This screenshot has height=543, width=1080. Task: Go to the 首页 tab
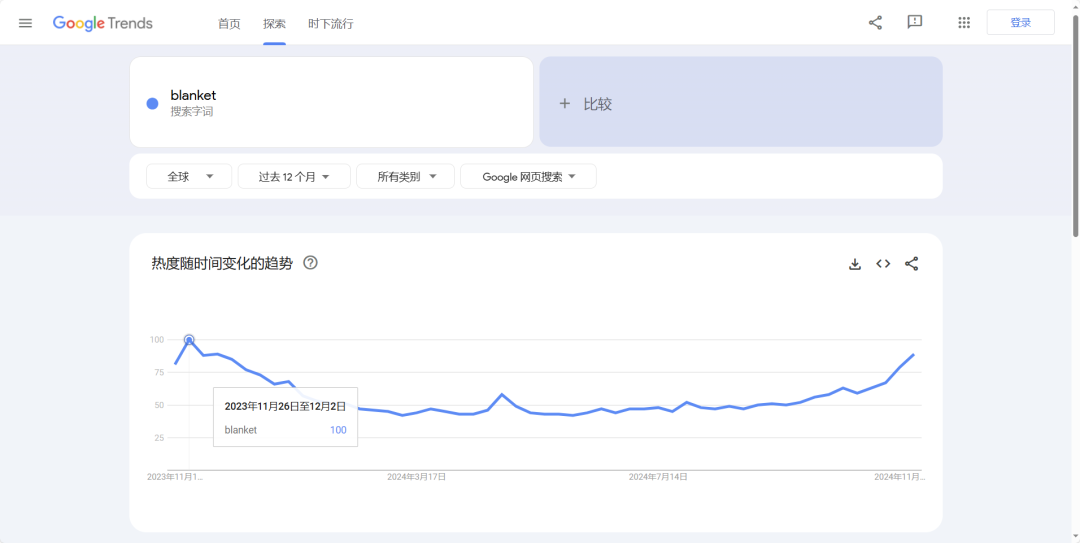point(229,24)
